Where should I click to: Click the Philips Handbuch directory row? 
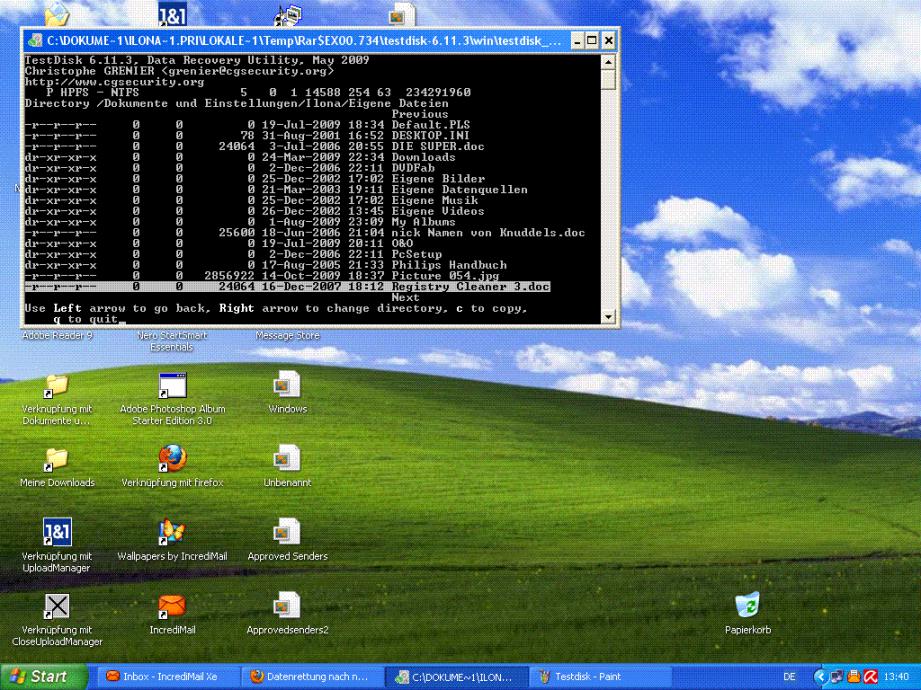(265, 265)
